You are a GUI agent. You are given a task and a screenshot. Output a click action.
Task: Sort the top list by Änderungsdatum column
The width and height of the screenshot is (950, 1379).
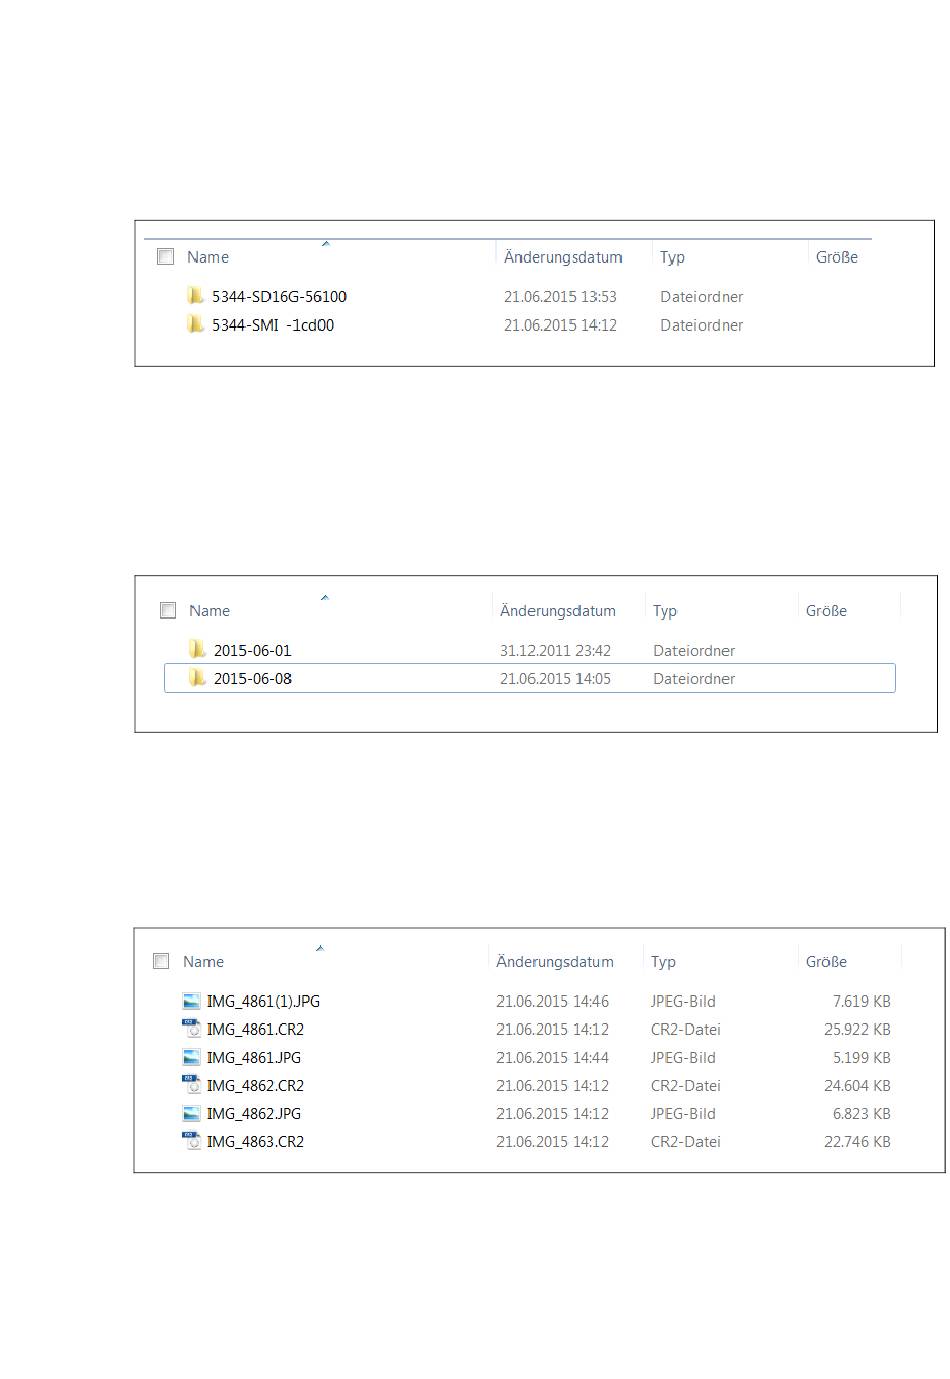click(562, 257)
